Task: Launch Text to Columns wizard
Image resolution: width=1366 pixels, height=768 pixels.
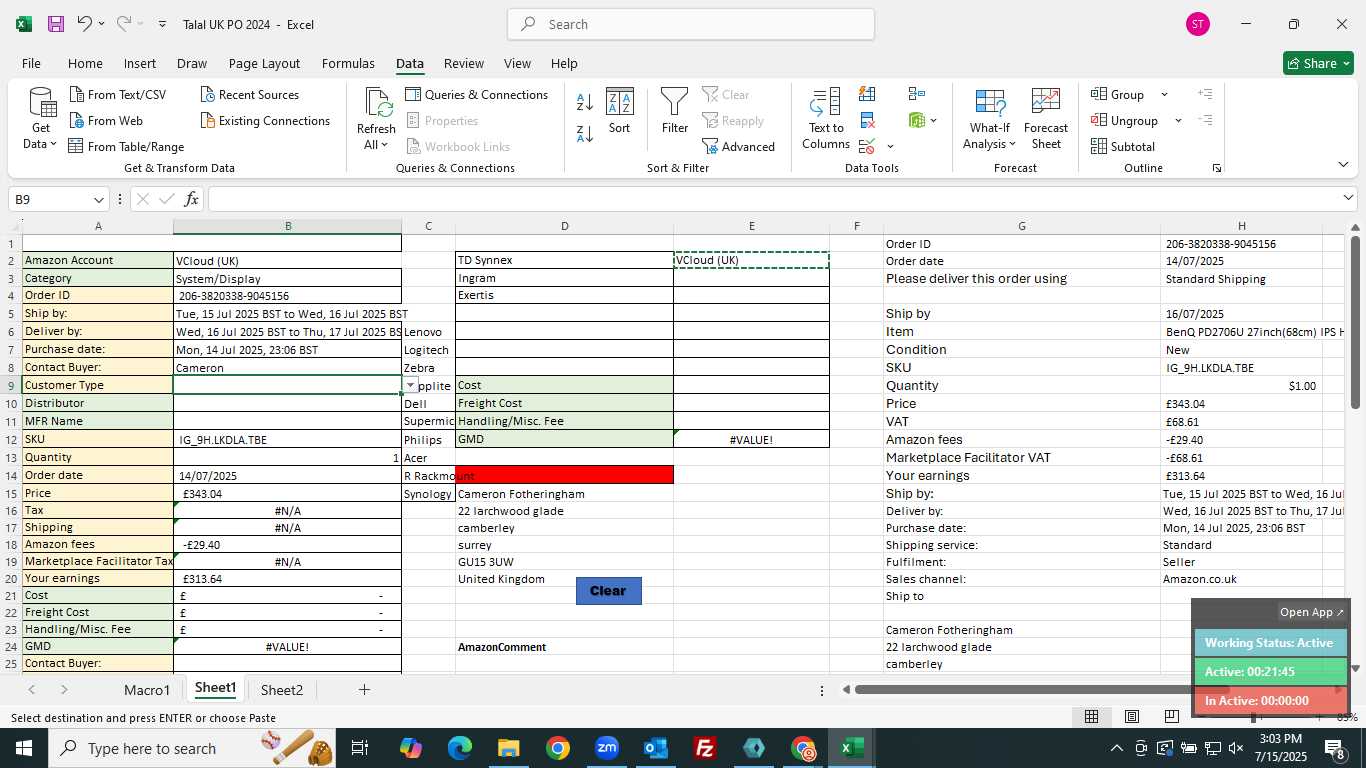Action: pos(826,119)
